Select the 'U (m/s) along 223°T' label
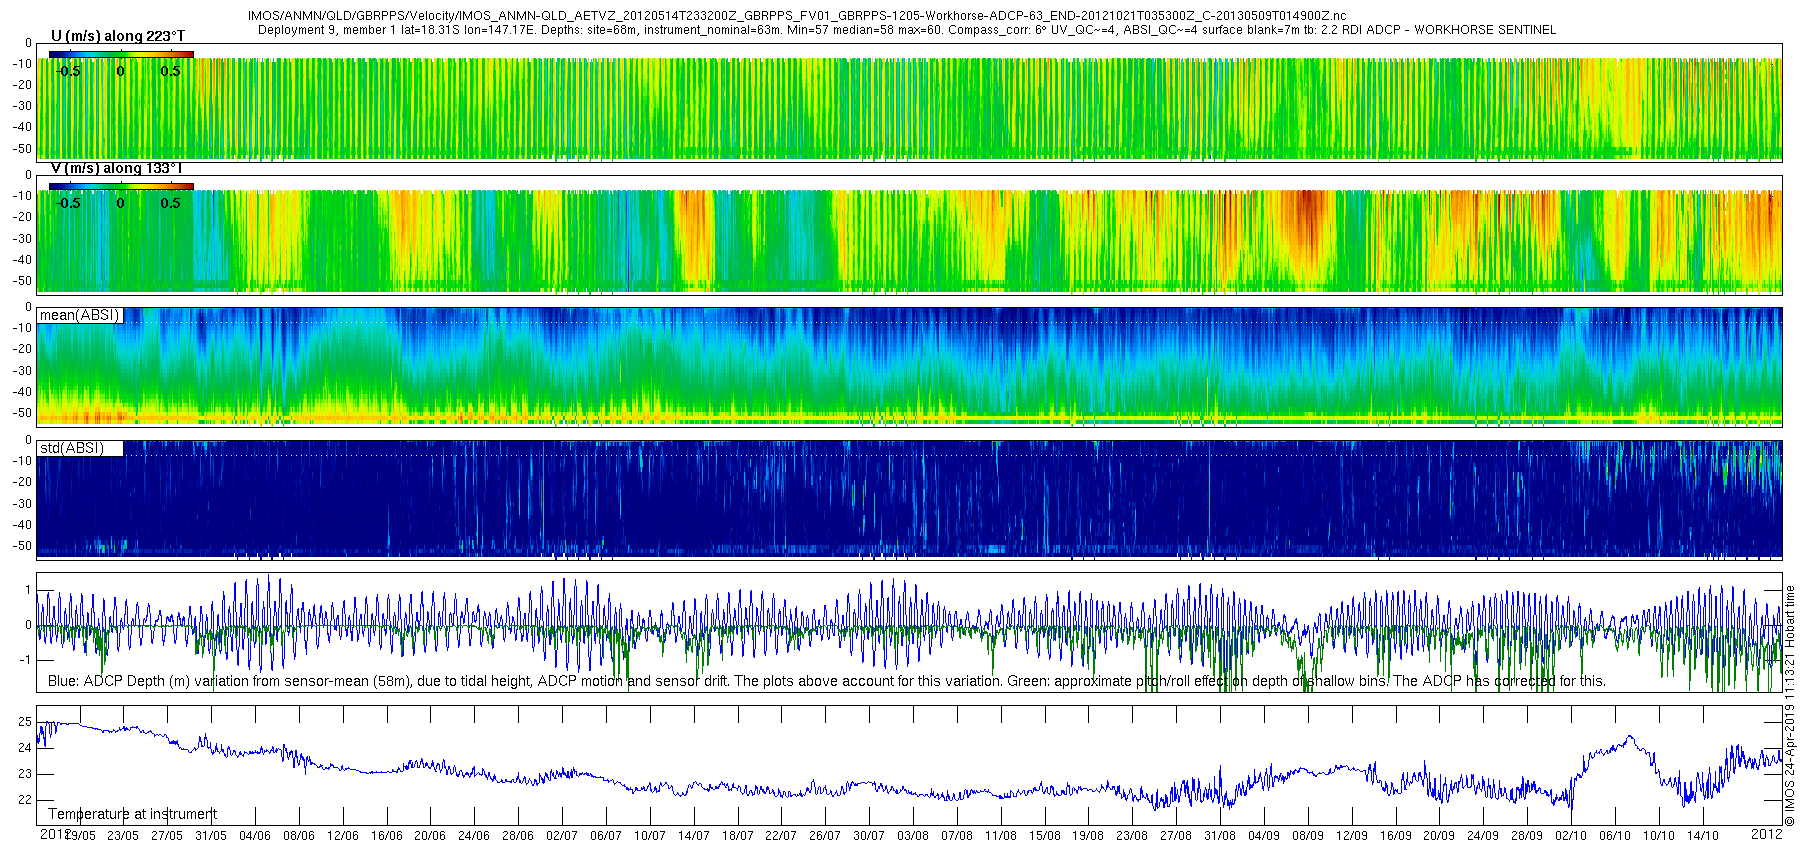The image size is (1800, 850). point(118,37)
